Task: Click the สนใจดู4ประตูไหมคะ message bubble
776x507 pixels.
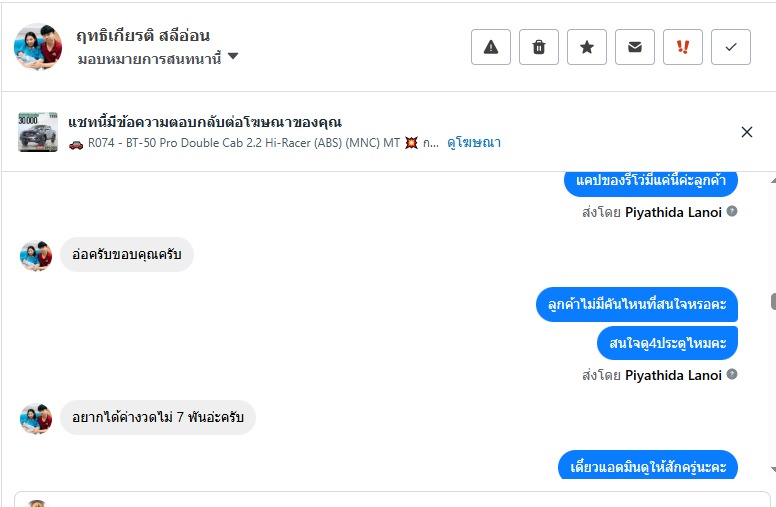Action: click(668, 343)
